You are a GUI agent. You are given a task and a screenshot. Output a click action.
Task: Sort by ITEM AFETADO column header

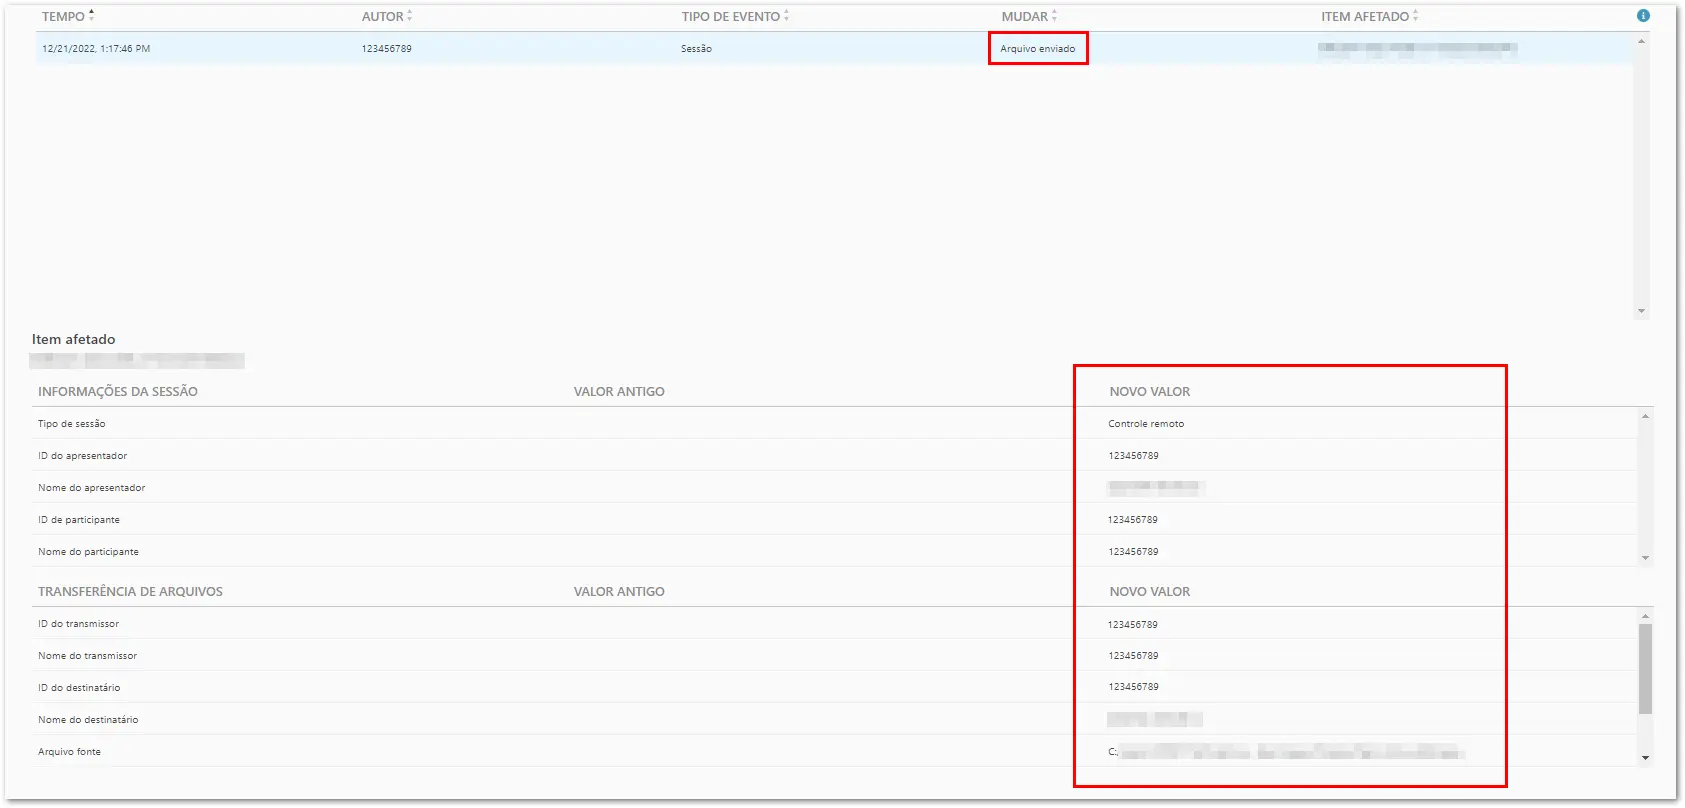point(1369,16)
